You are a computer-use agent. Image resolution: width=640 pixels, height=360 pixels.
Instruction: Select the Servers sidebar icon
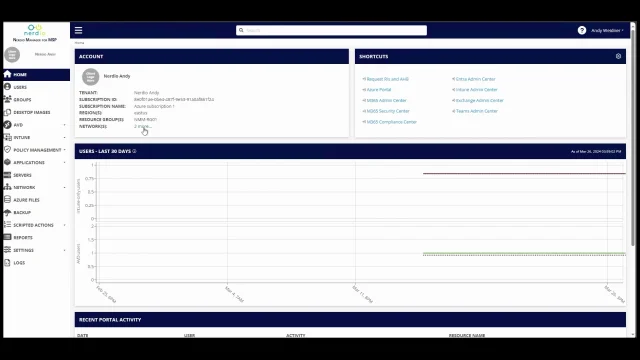click(x=7, y=175)
